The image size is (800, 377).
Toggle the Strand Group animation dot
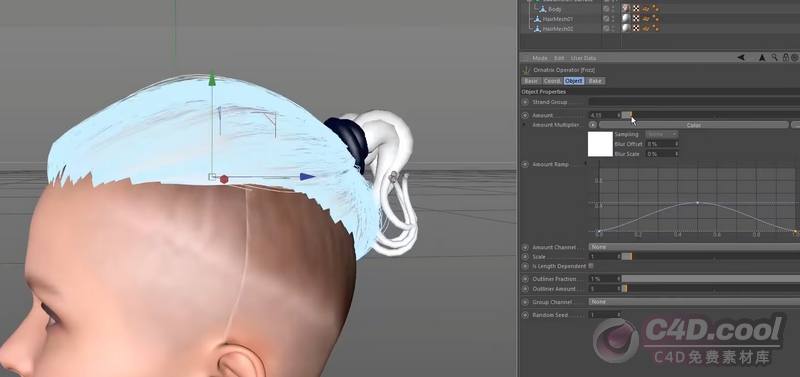click(526, 102)
